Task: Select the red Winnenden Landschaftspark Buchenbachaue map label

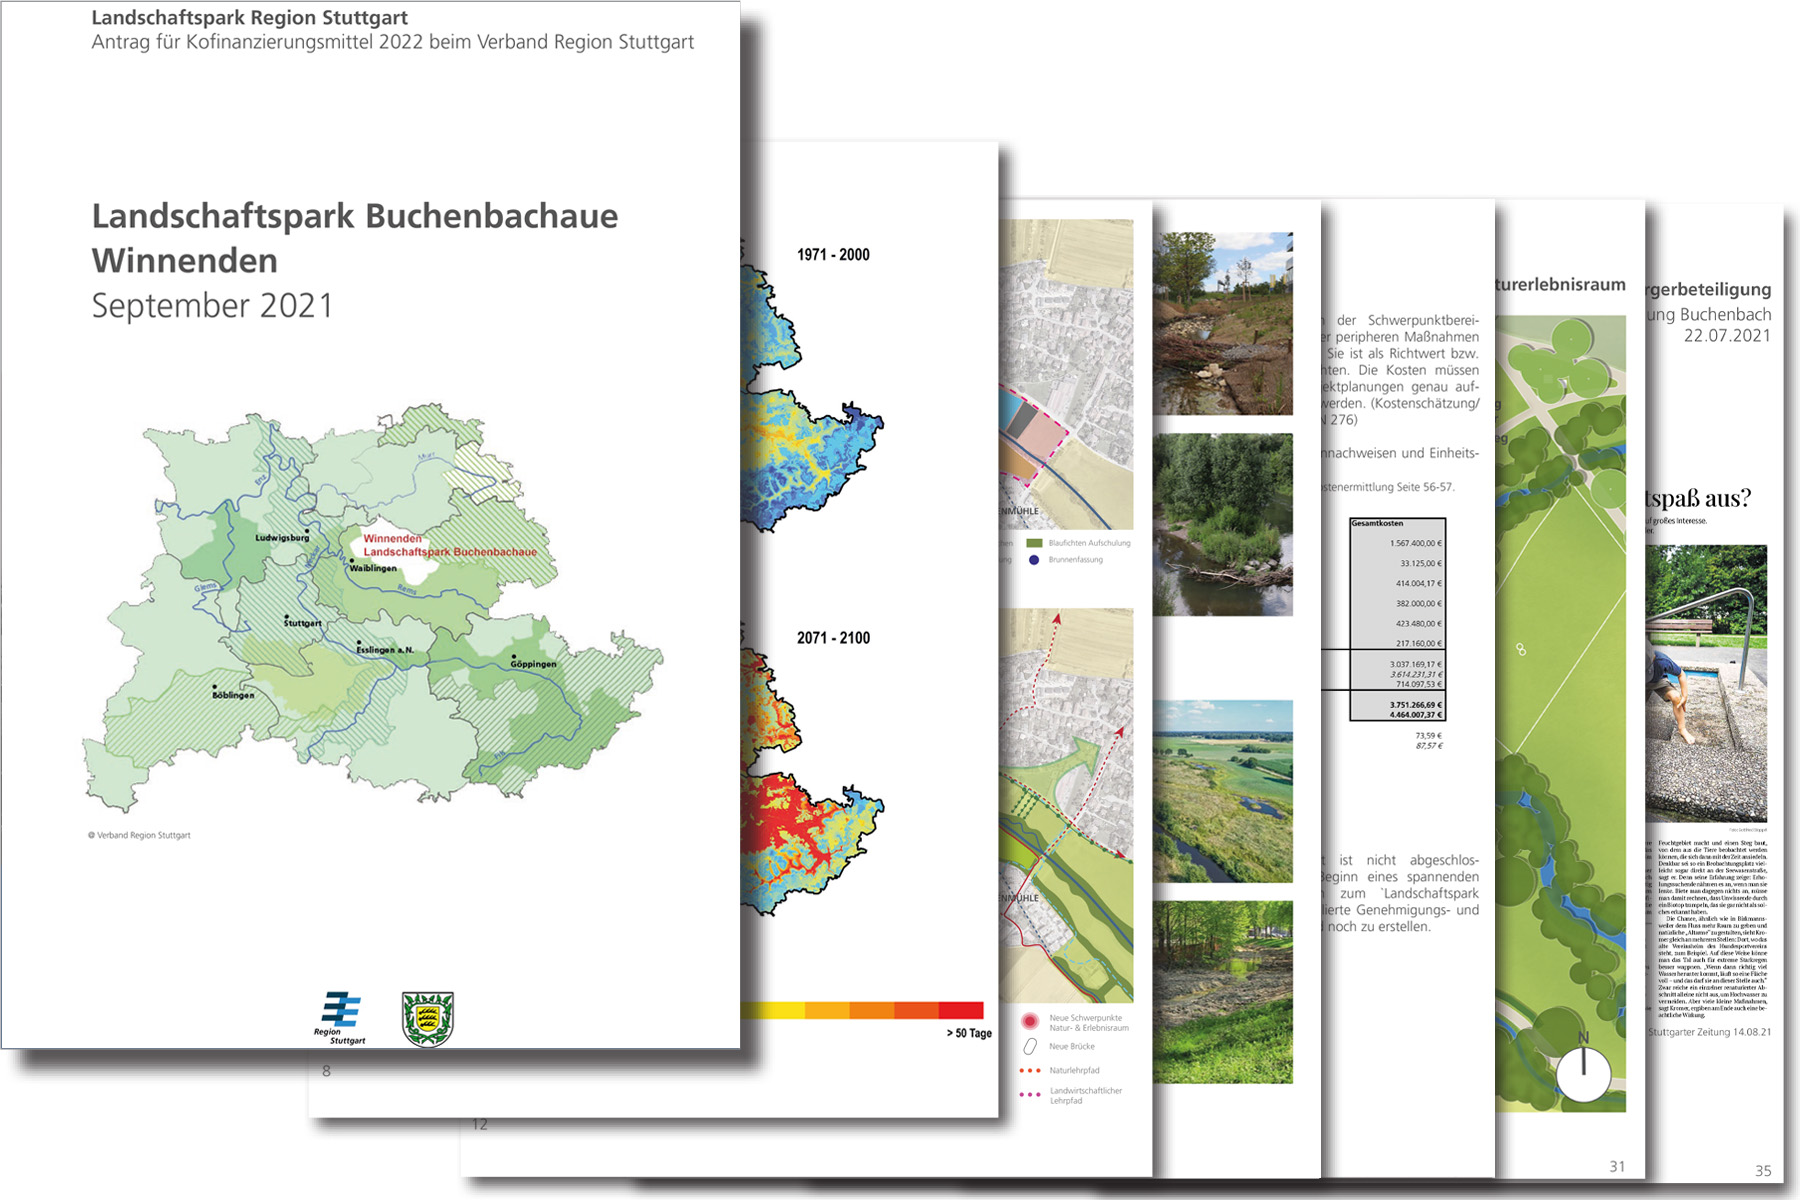Action: click(x=448, y=545)
